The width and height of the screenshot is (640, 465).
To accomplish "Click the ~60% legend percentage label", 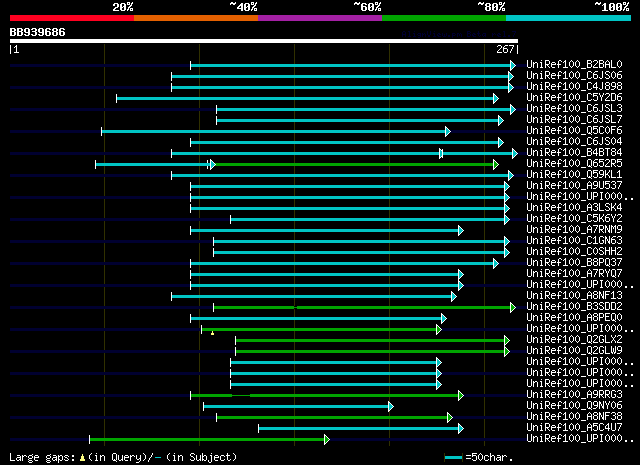I will 367,7.
